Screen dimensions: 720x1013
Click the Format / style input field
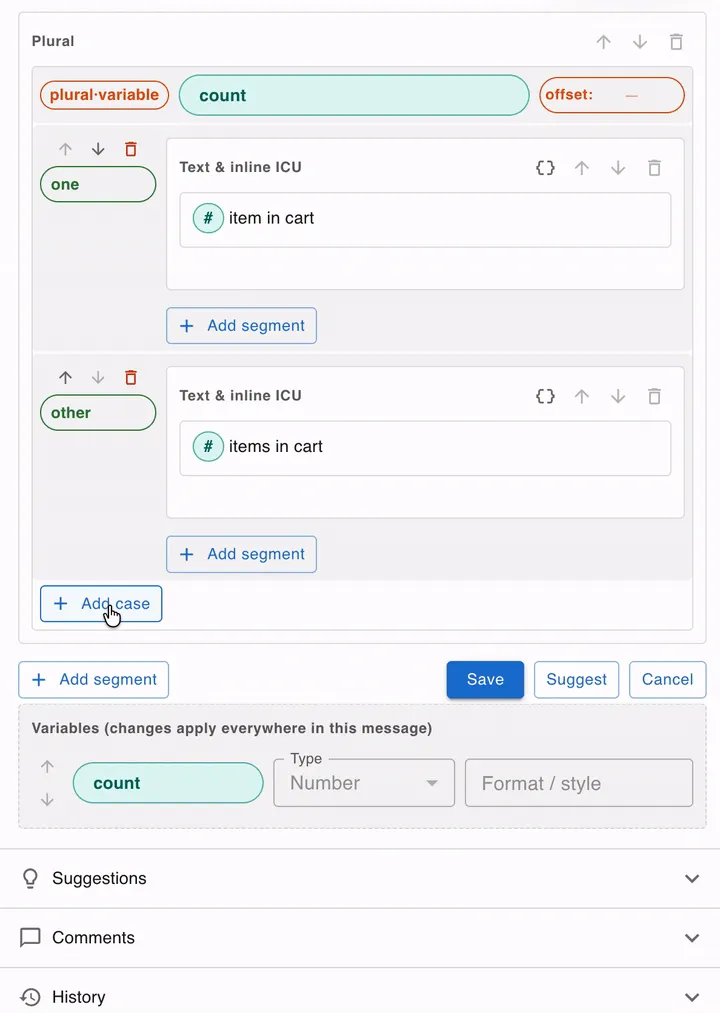578,783
